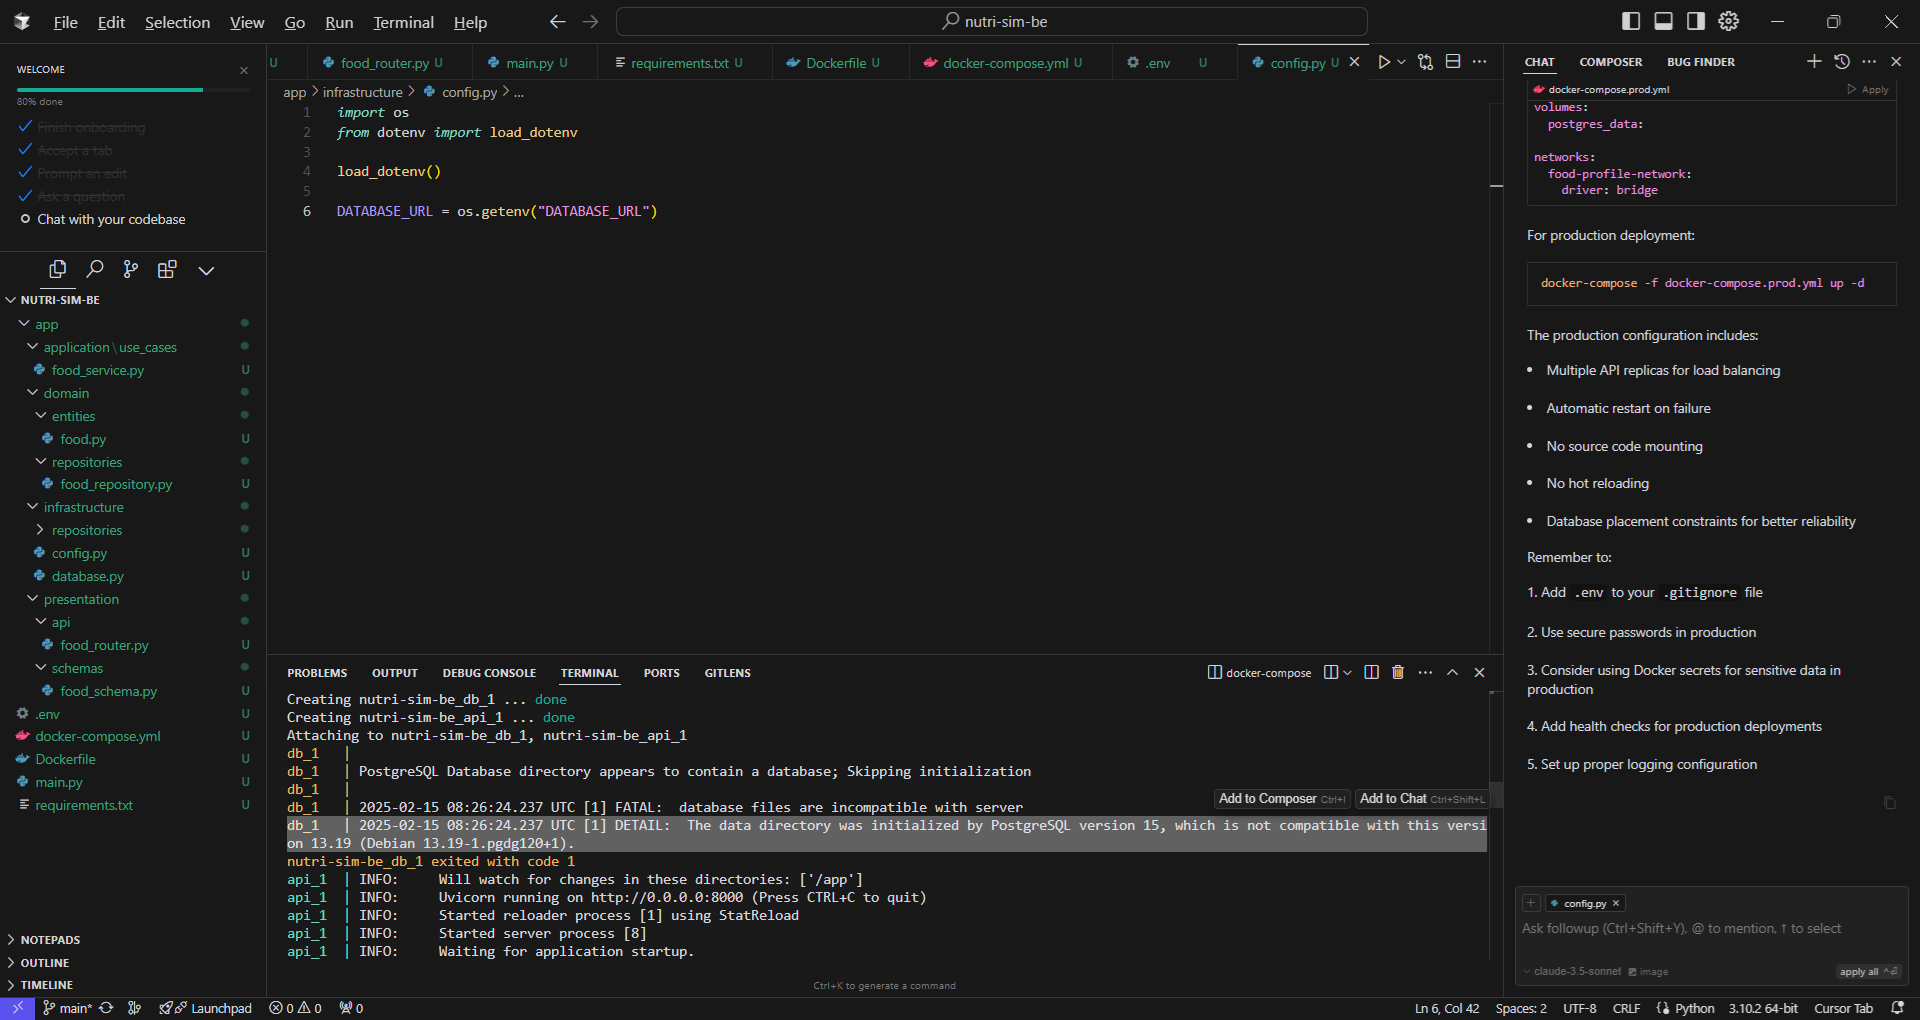Maximize the terminal panel caret

point(1453,672)
